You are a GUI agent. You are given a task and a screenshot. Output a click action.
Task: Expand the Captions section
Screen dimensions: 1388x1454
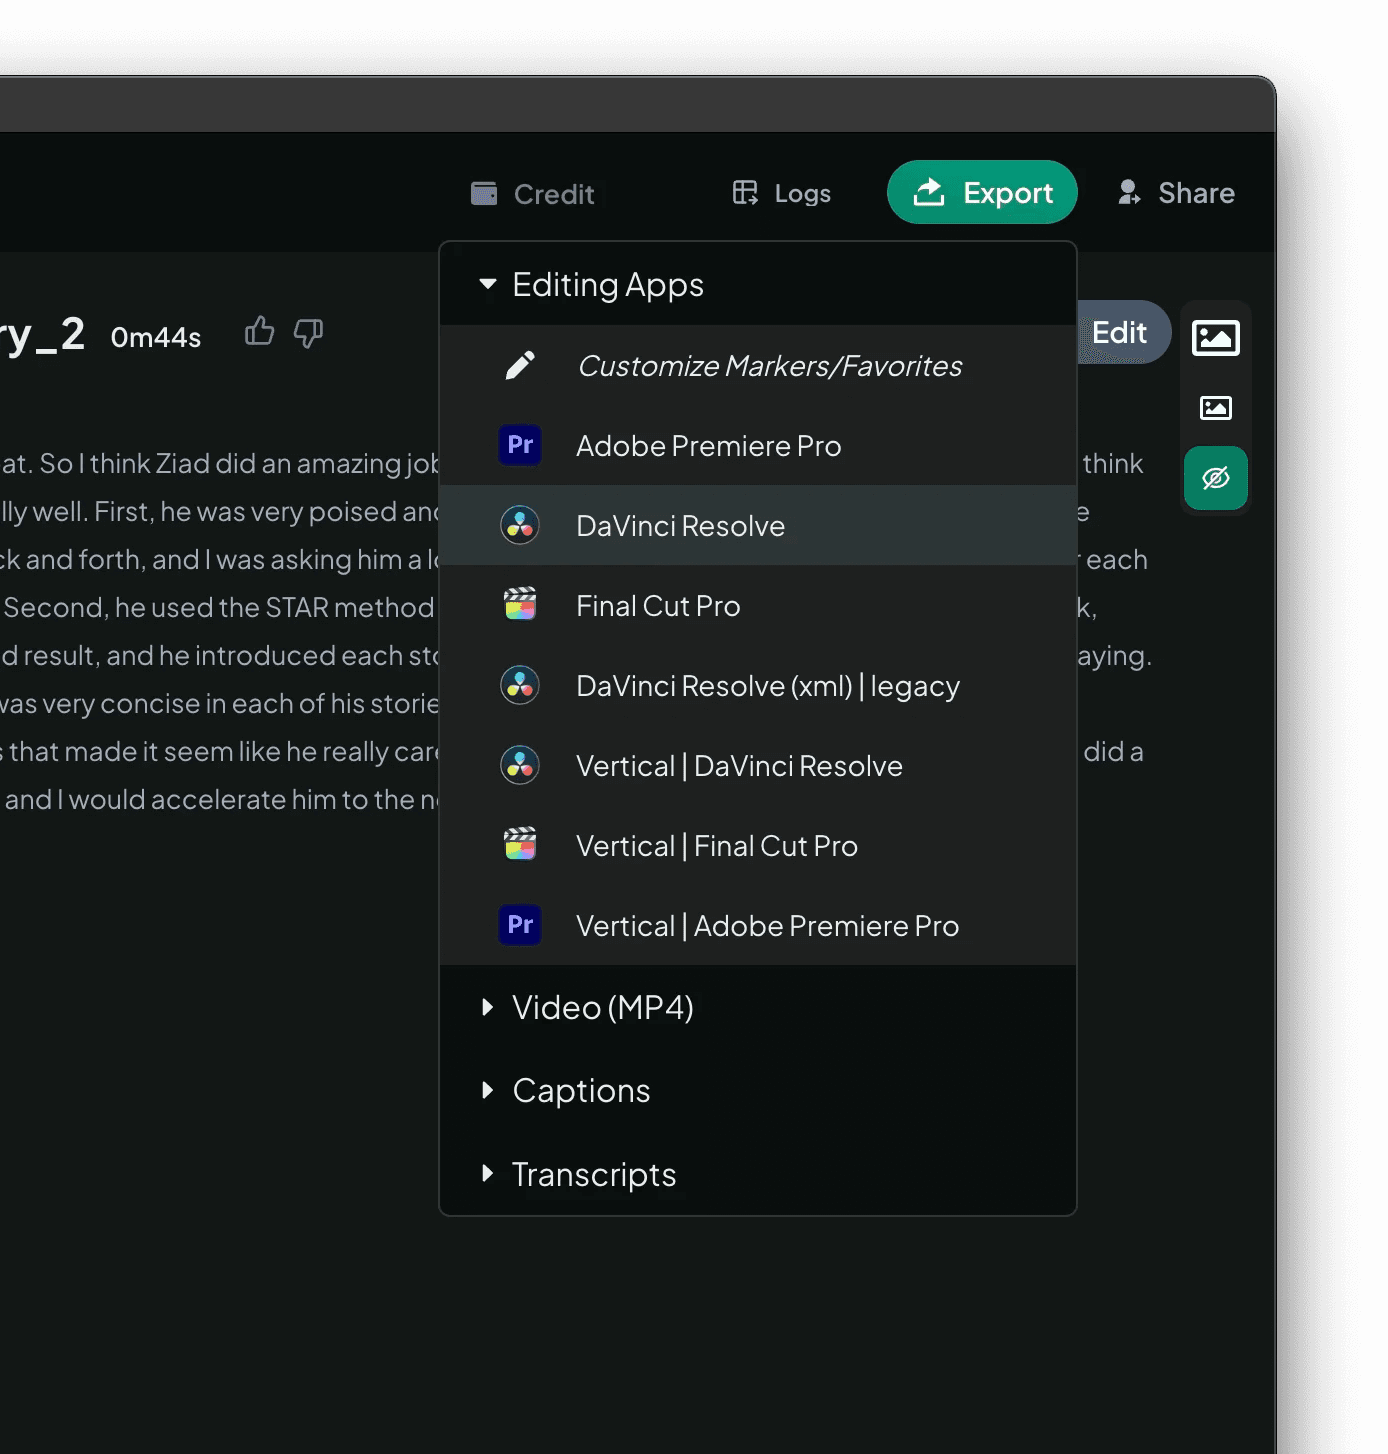coord(758,1090)
